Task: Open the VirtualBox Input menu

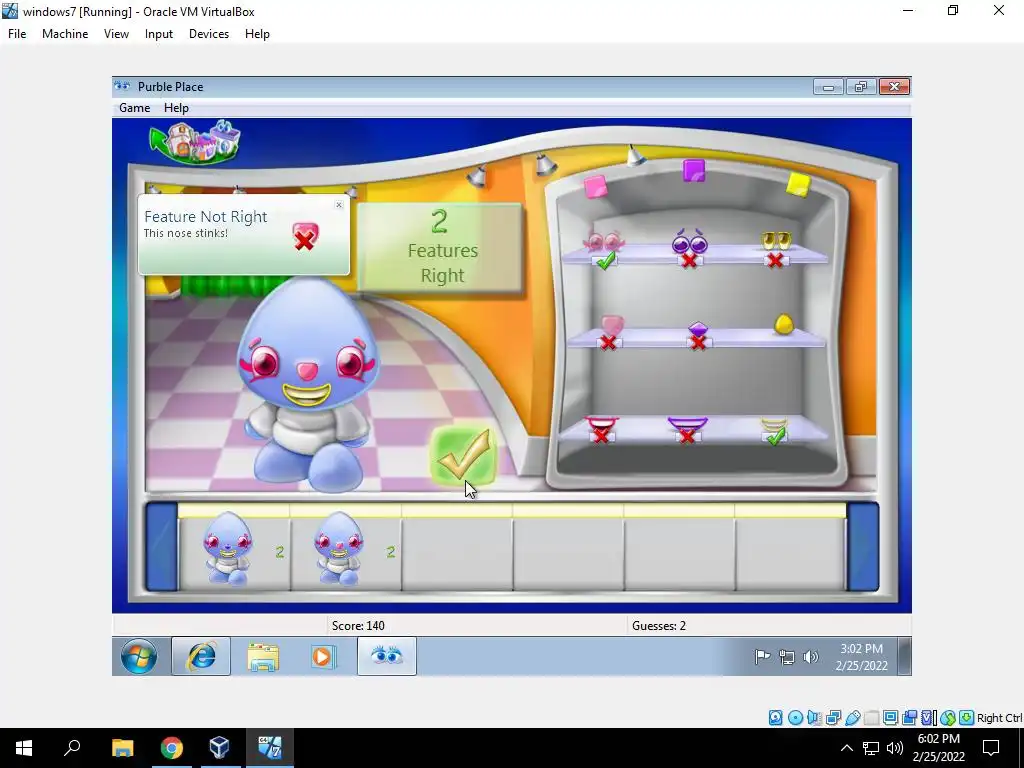Action: click(159, 34)
